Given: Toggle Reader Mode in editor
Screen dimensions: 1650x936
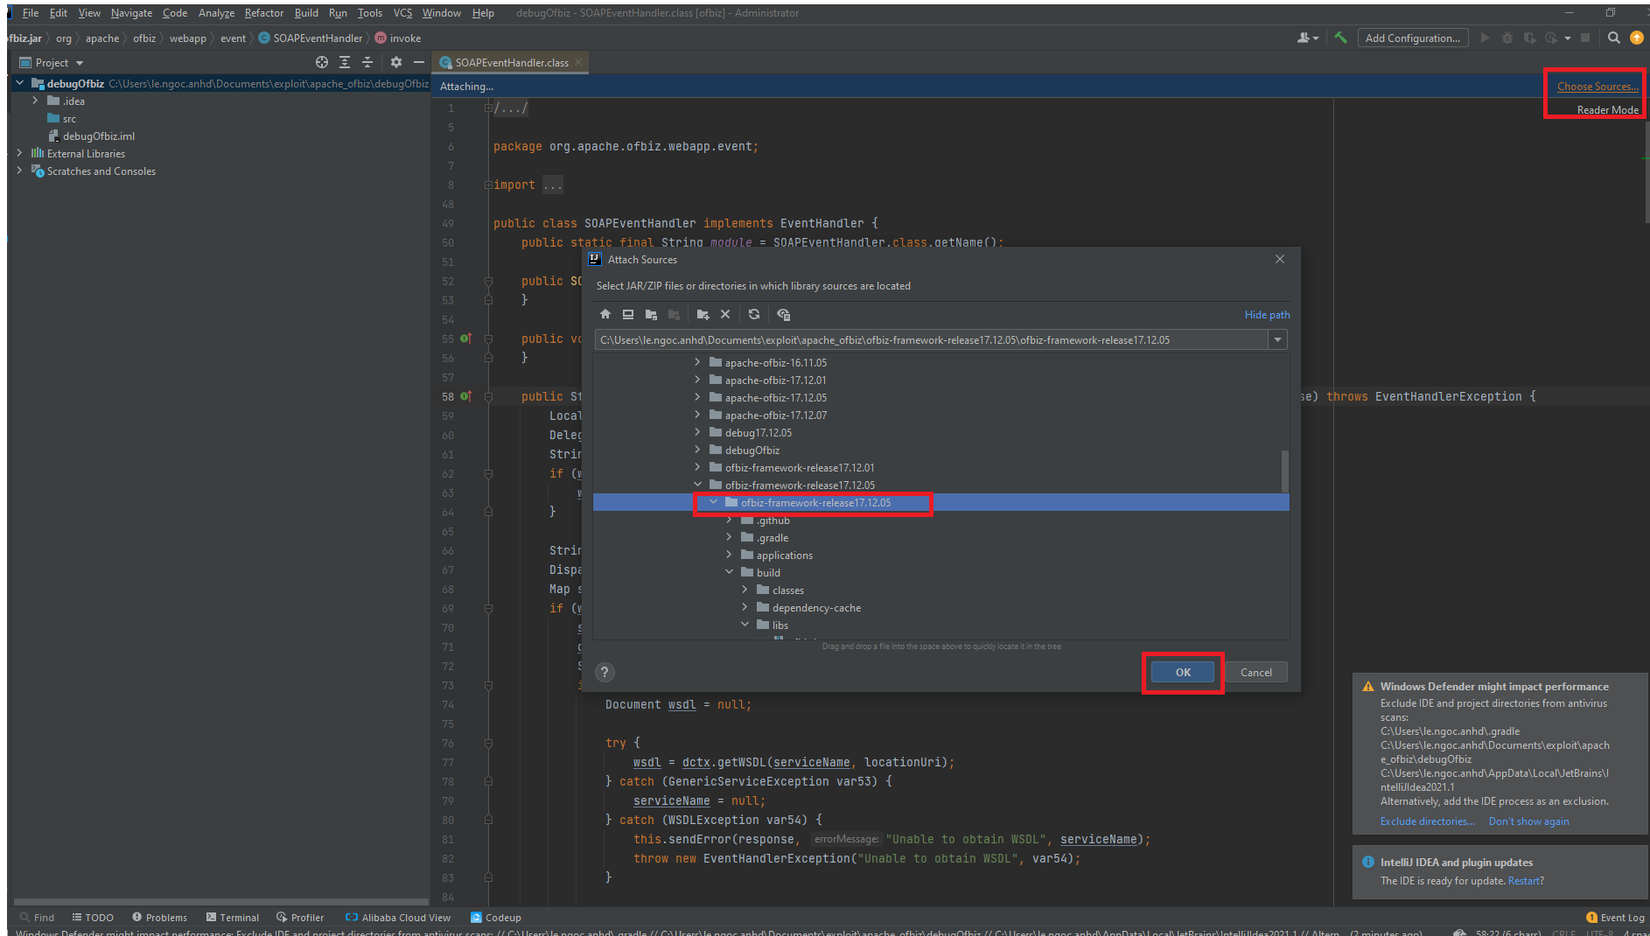Looking at the screenshot, I should [x=1607, y=110].
